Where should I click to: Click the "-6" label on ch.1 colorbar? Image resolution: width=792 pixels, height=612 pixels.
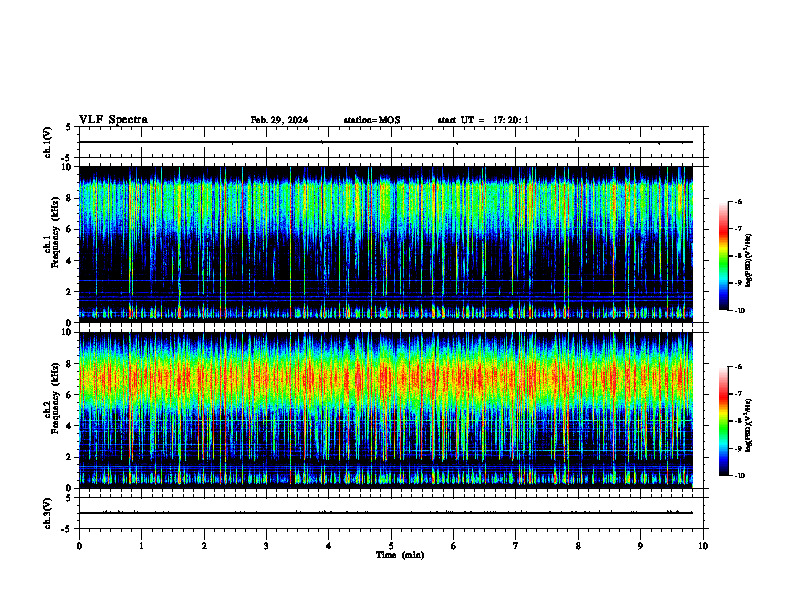[x=739, y=202]
